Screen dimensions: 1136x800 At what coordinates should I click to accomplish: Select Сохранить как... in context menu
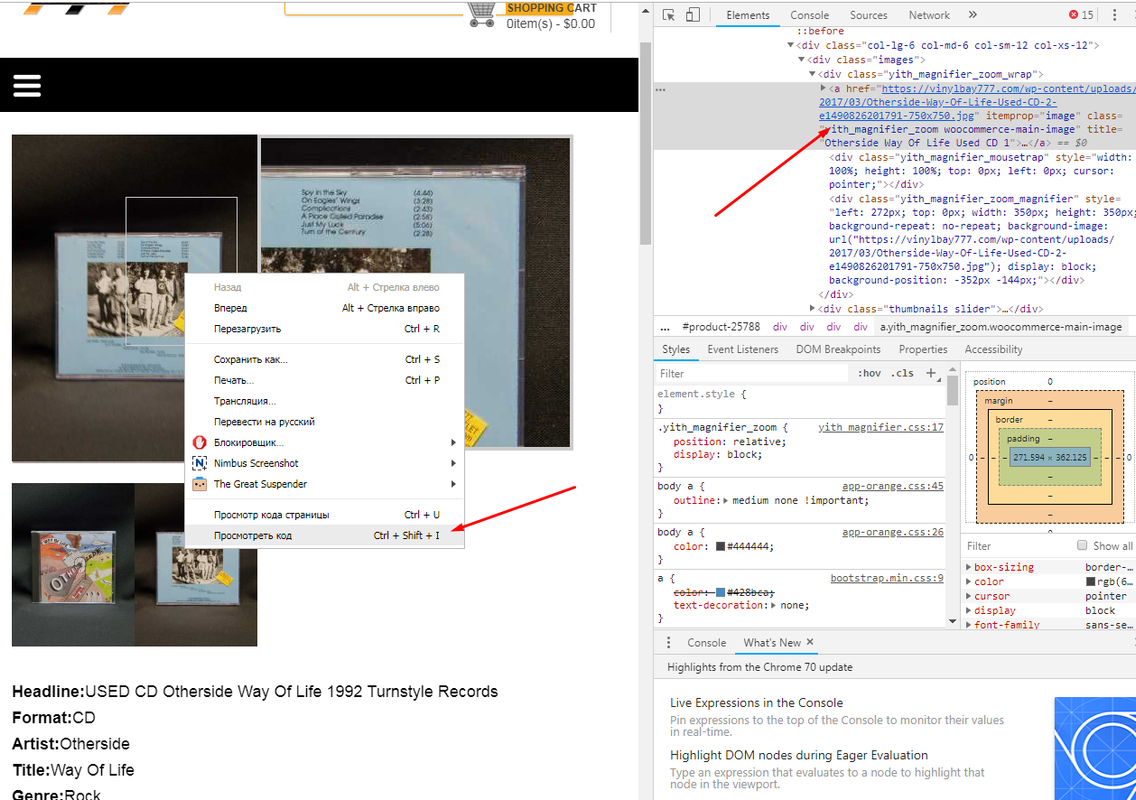tap(325, 359)
